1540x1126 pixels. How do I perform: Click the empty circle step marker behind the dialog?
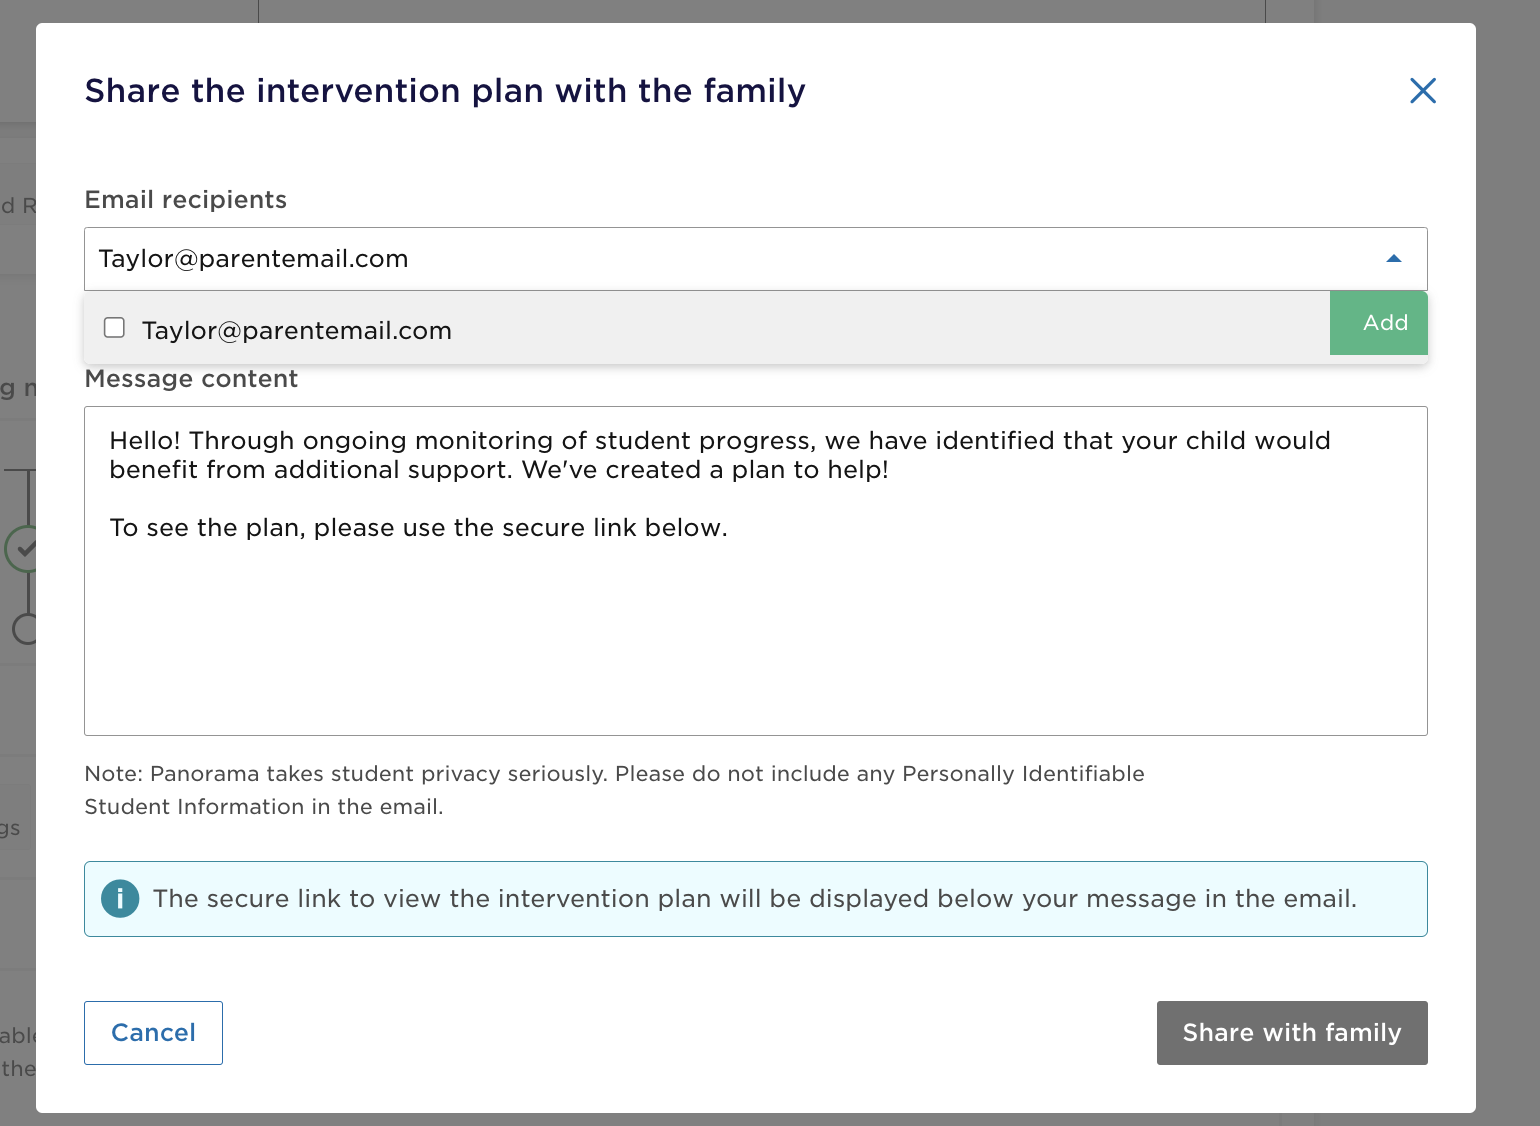click(x=24, y=629)
